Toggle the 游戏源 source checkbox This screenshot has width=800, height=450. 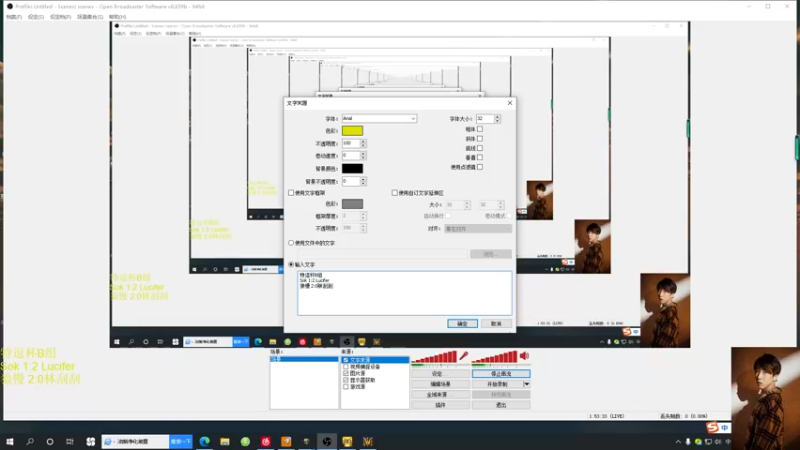[x=346, y=387]
